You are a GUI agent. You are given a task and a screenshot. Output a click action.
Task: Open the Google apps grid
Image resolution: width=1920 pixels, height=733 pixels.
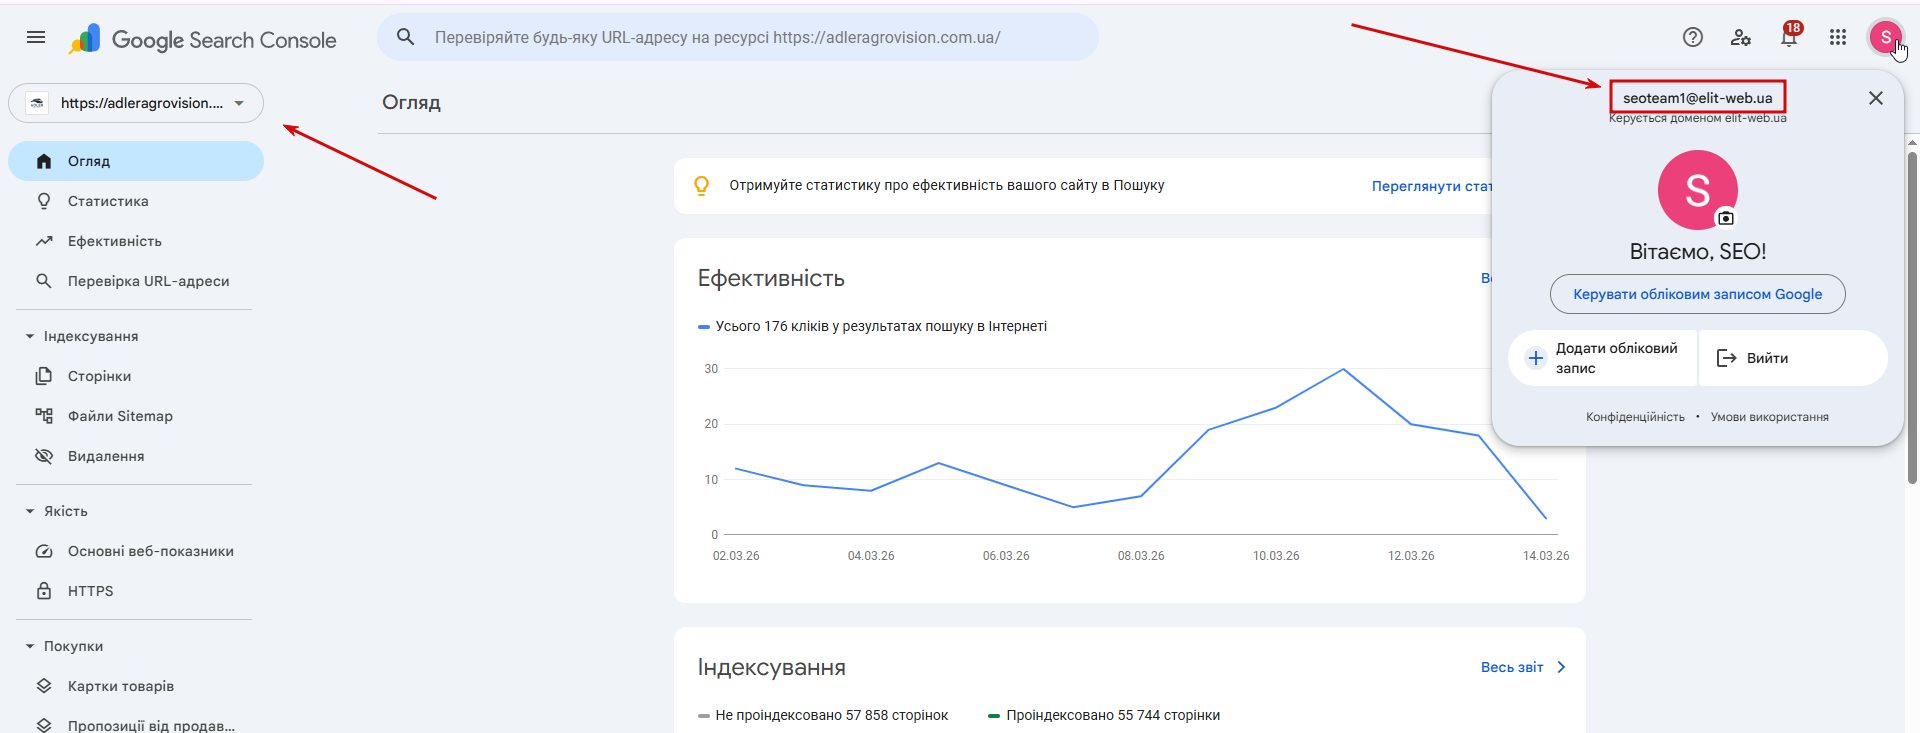1838,37
